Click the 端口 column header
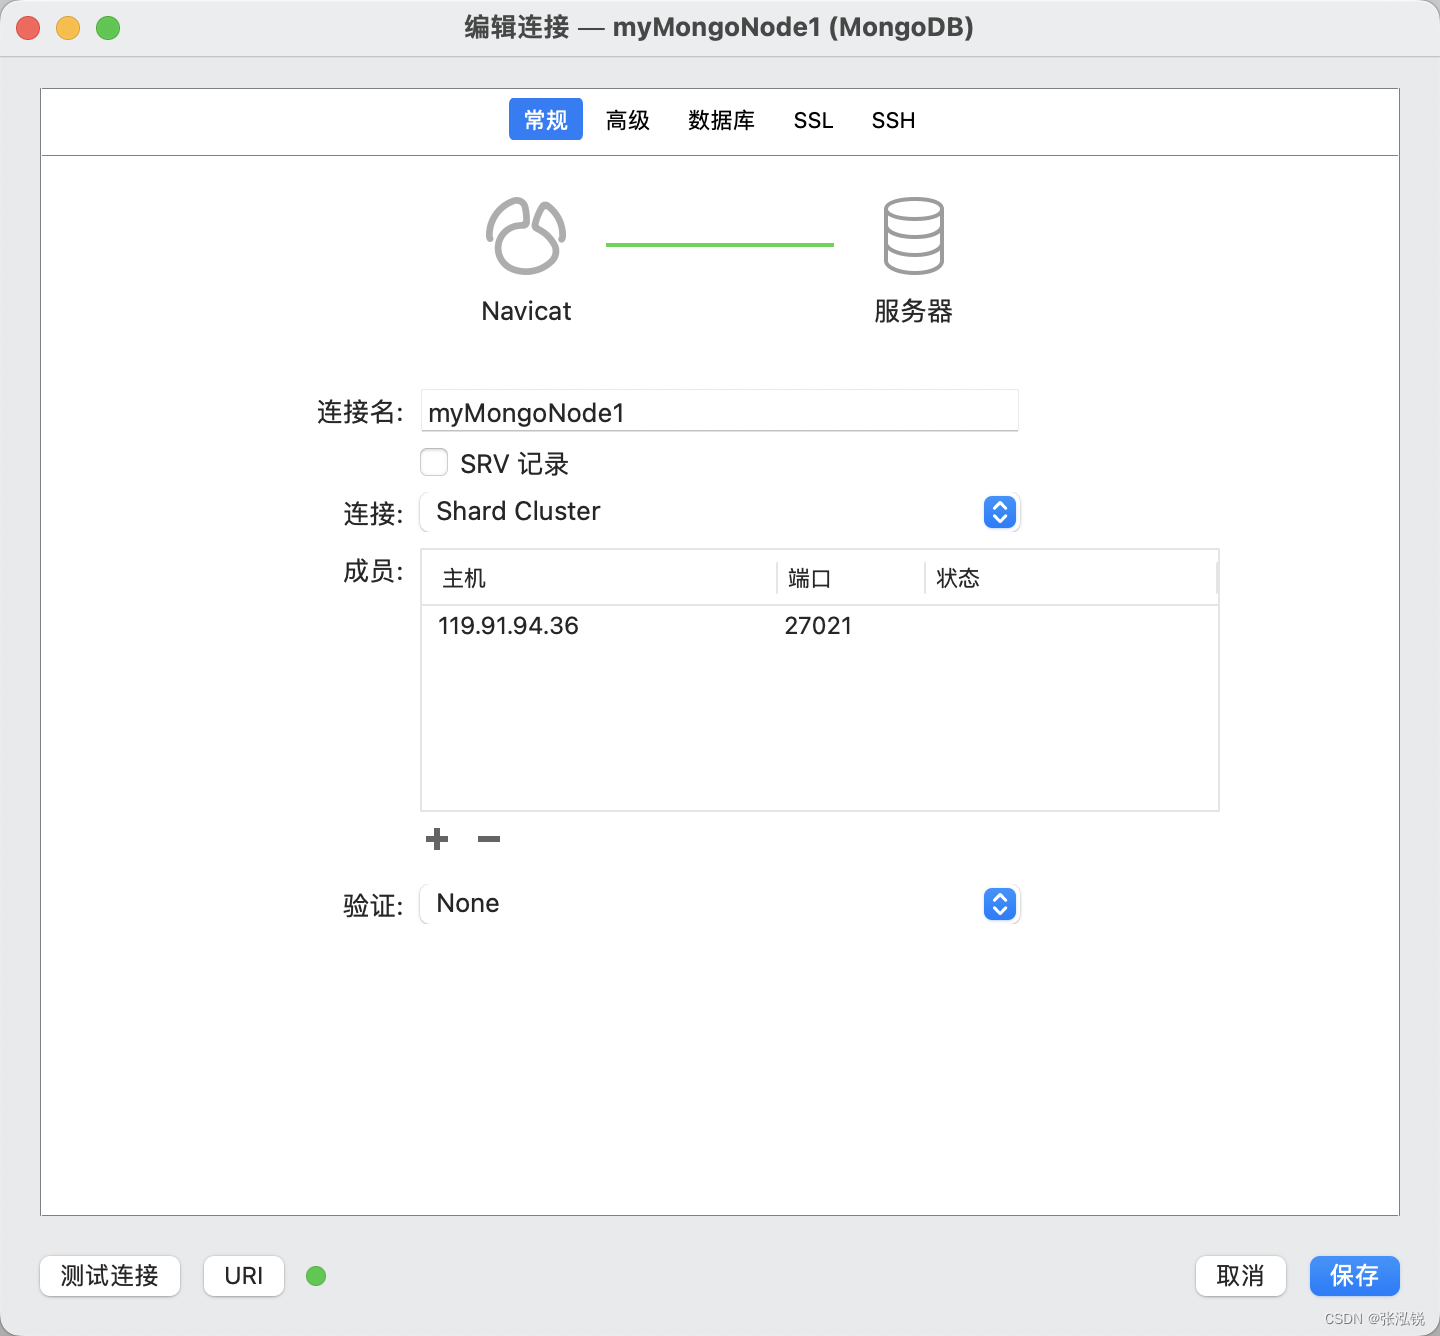This screenshot has width=1440, height=1336. coord(851,578)
